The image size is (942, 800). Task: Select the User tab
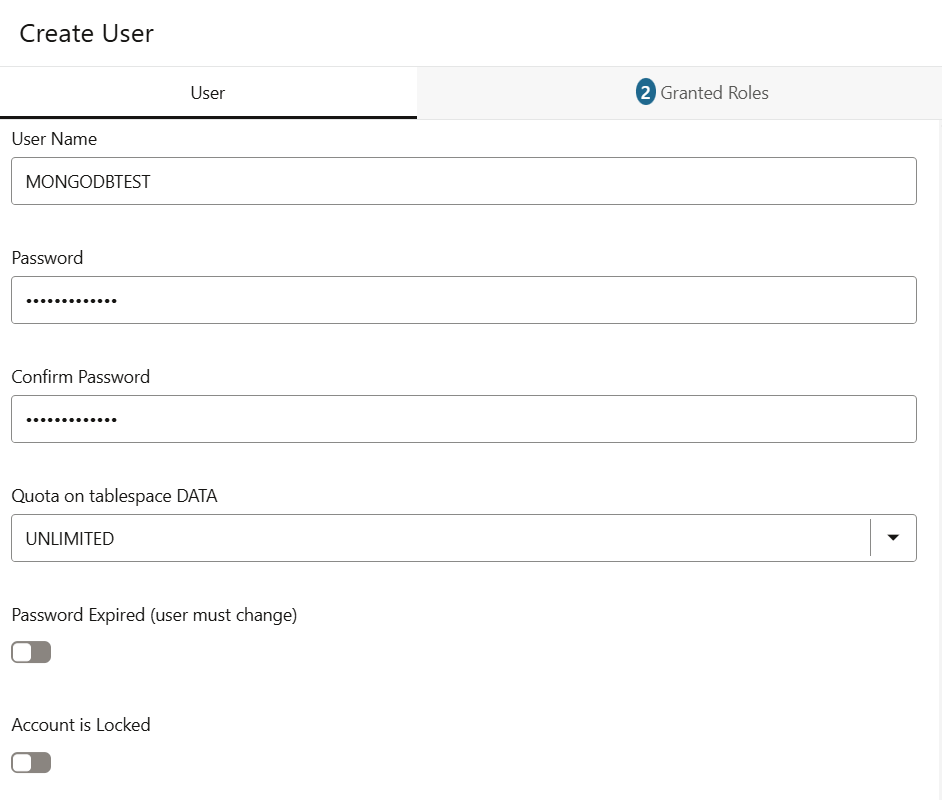(208, 93)
